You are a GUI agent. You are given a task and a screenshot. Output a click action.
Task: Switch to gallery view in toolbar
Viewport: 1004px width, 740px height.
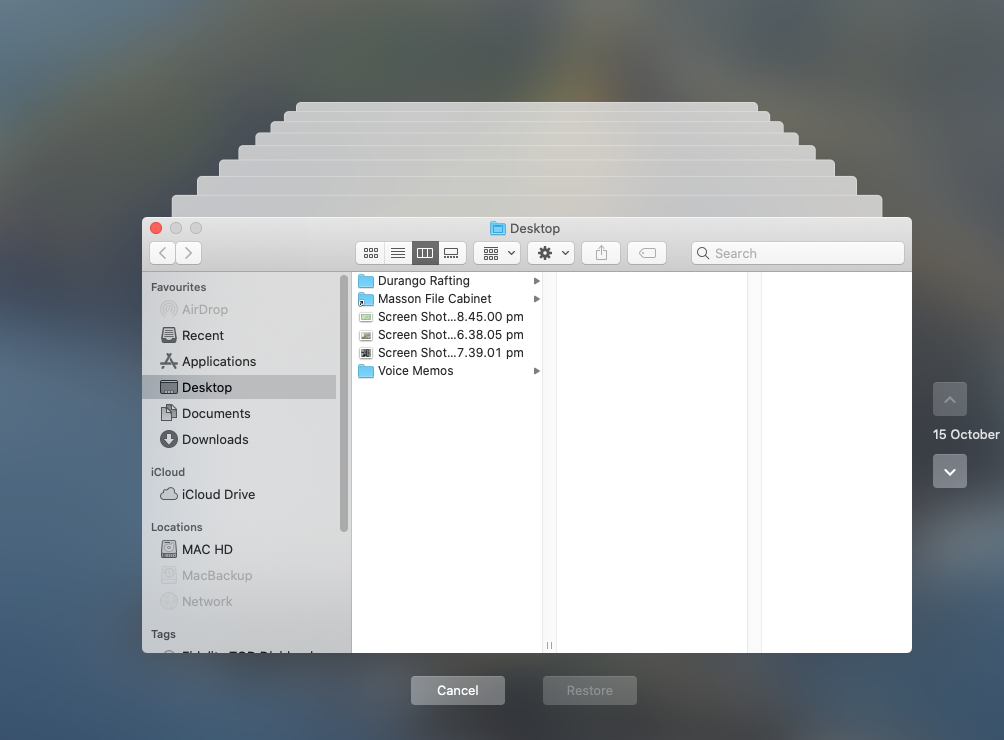tap(451, 253)
